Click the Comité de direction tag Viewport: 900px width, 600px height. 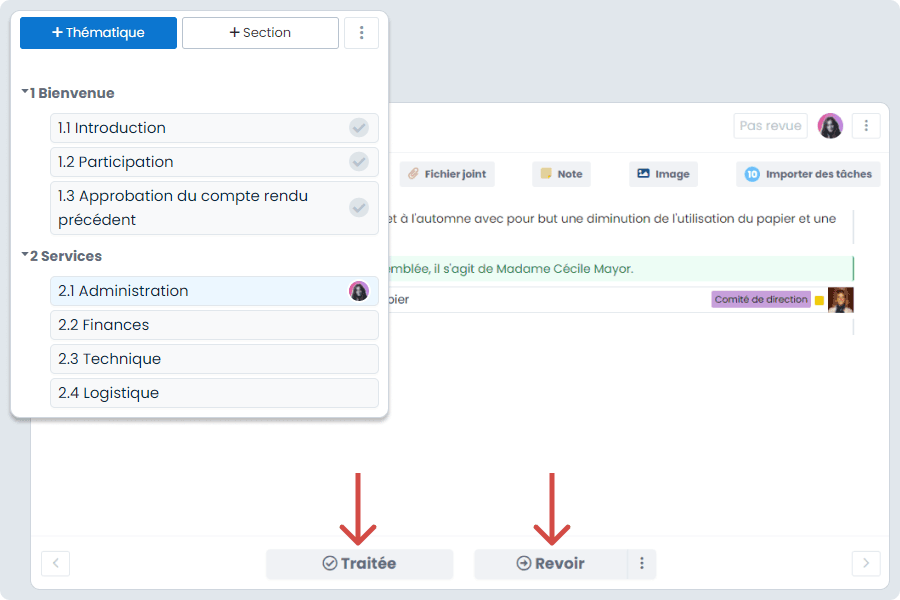click(761, 299)
